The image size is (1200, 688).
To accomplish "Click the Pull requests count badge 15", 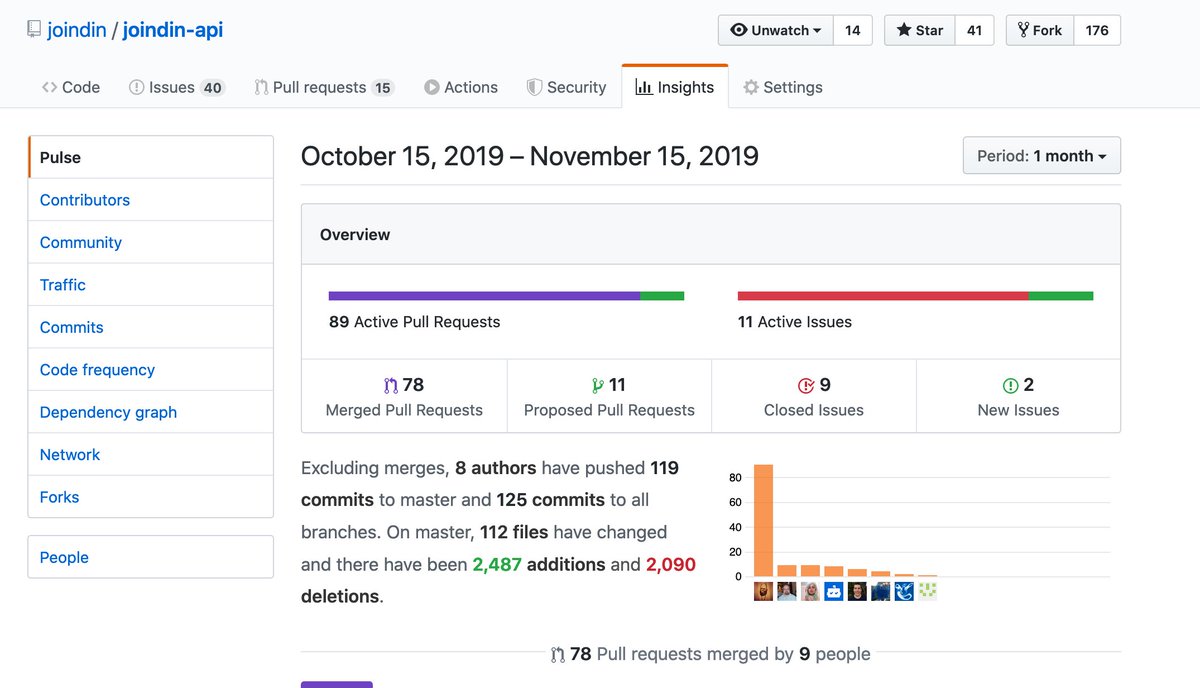I will (x=382, y=88).
